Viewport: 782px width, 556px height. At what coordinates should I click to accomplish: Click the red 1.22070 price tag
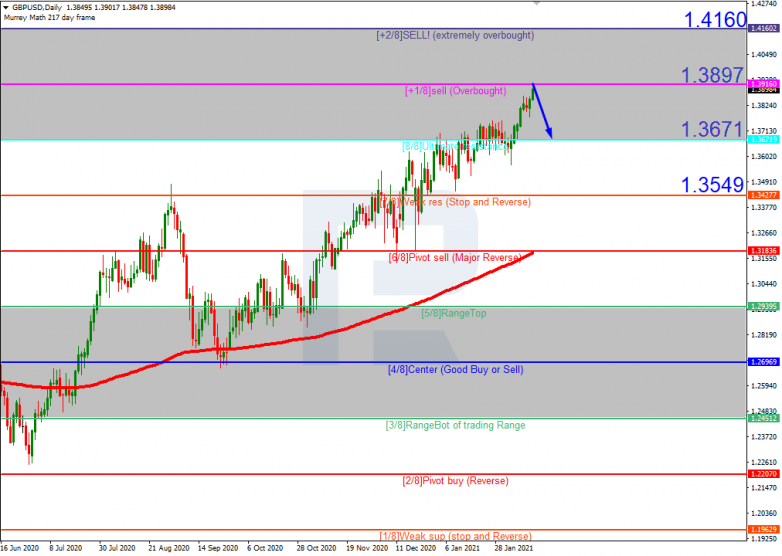pyautogui.click(x=764, y=474)
